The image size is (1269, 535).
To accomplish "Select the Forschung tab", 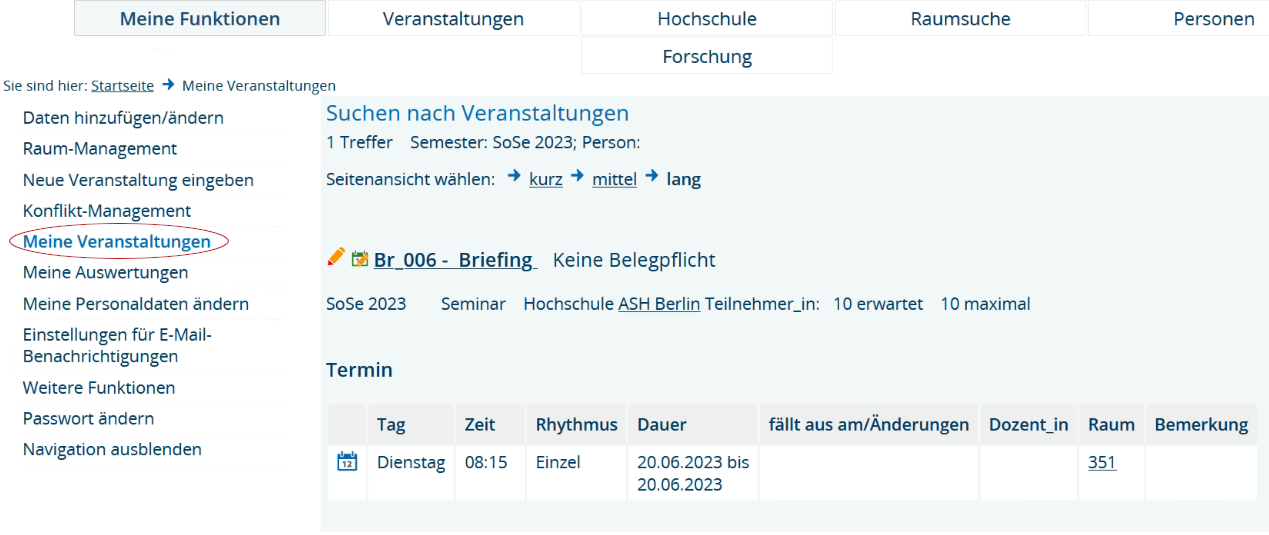I will pos(706,57).
